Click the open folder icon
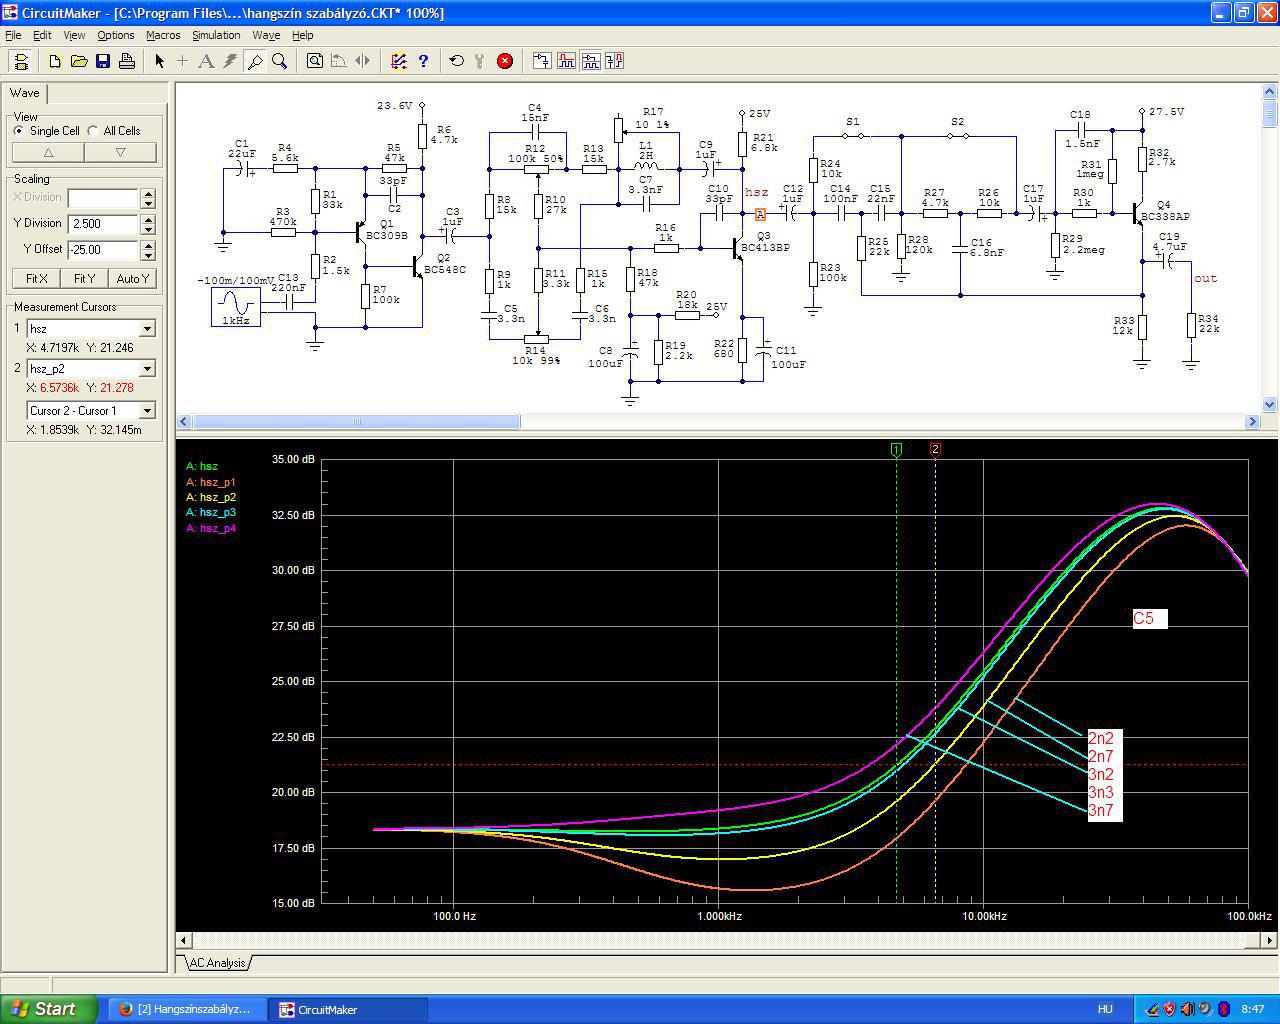 (x=79, y=61)
